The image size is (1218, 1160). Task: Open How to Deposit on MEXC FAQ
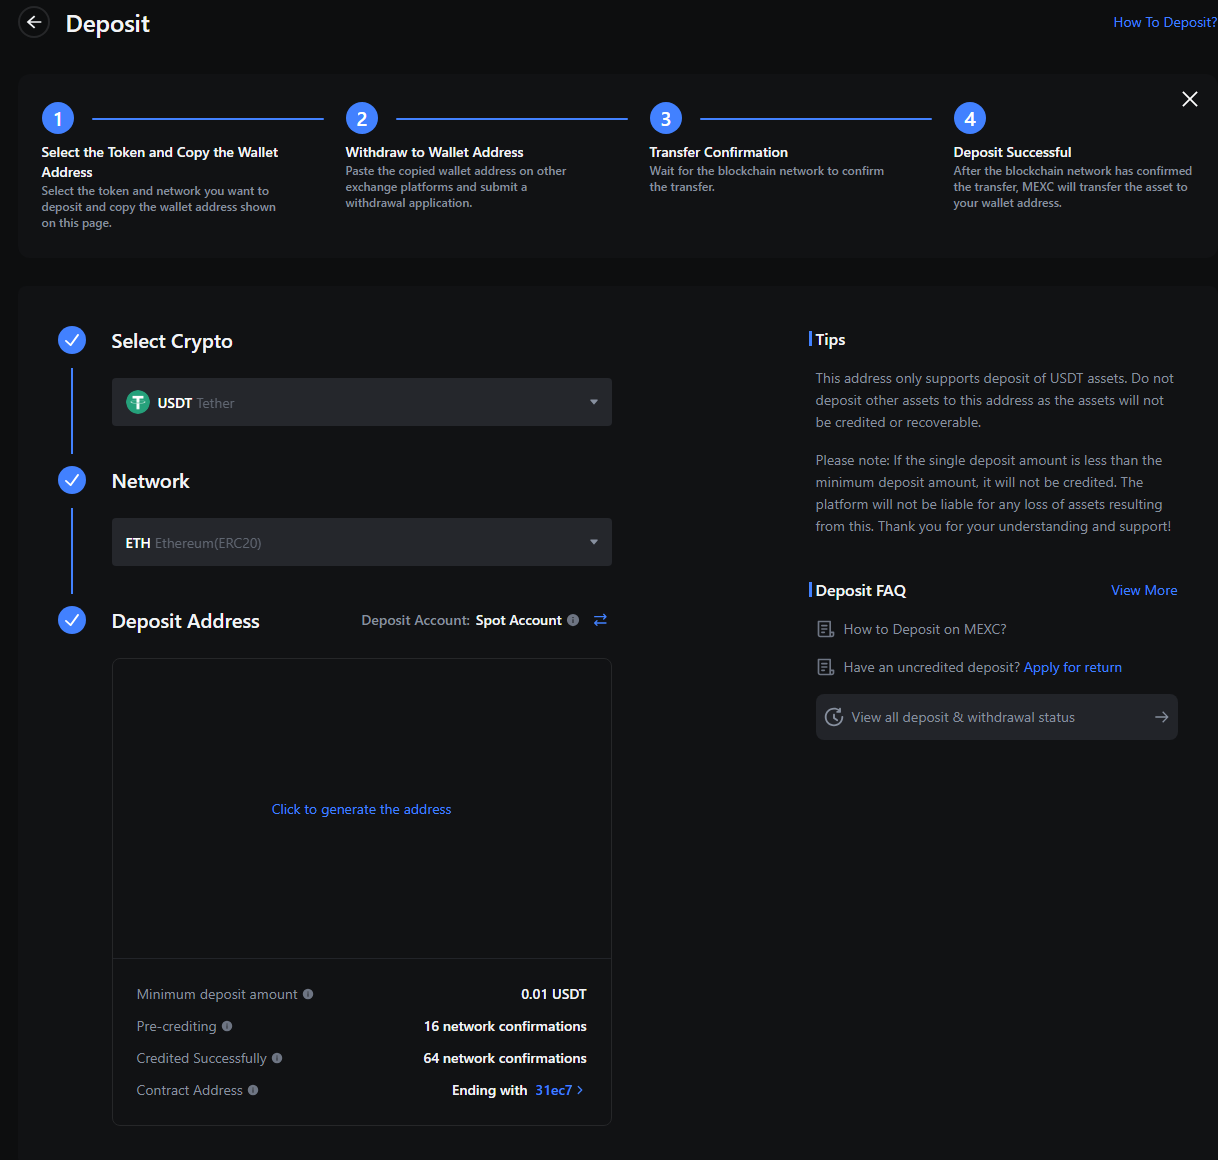925,629
